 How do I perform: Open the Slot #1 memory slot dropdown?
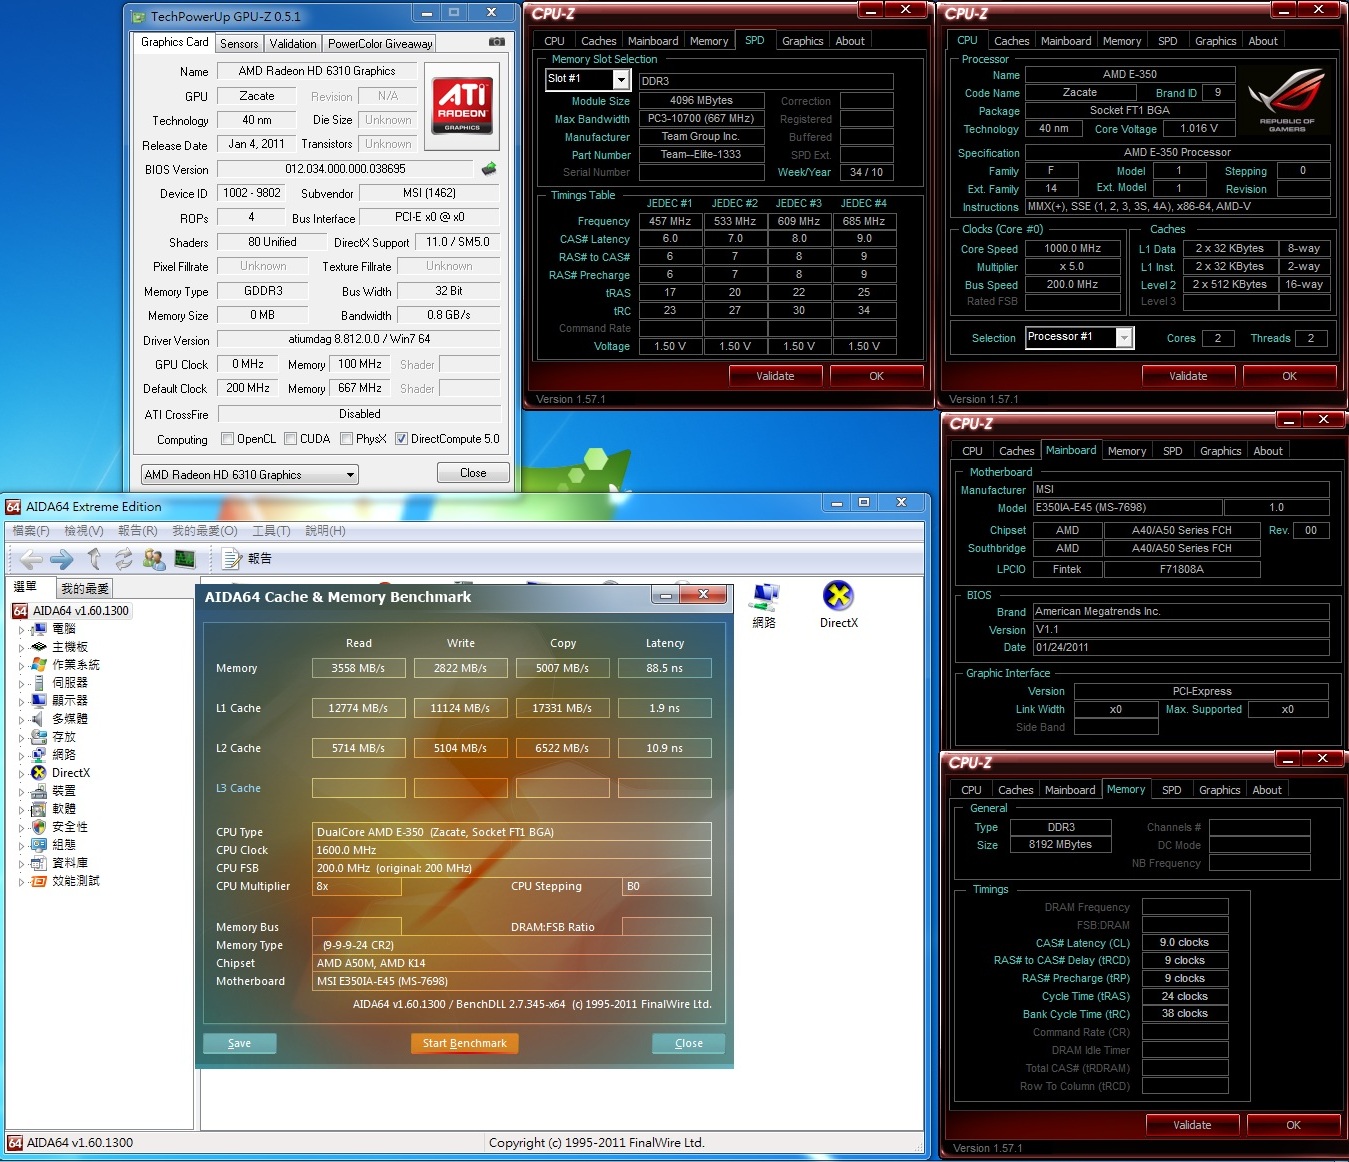(x=621, y=79)
